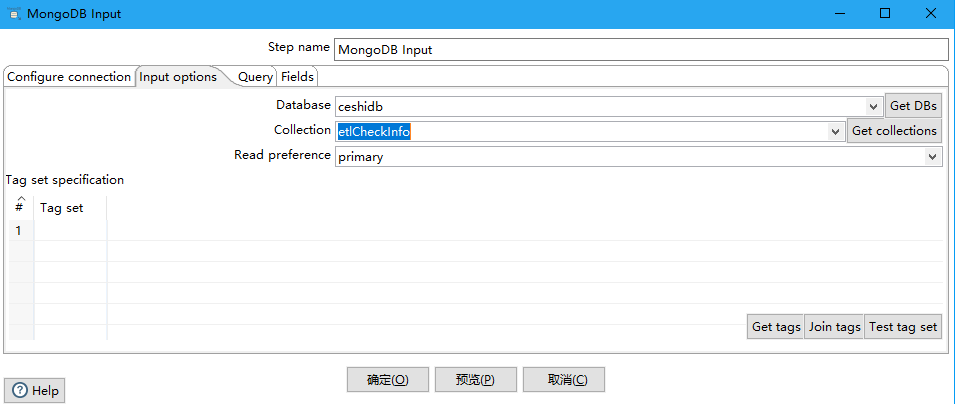The width and height of the screenshot is (955, 404).
Task: Open the Query tab
Action: pos(255,77)
